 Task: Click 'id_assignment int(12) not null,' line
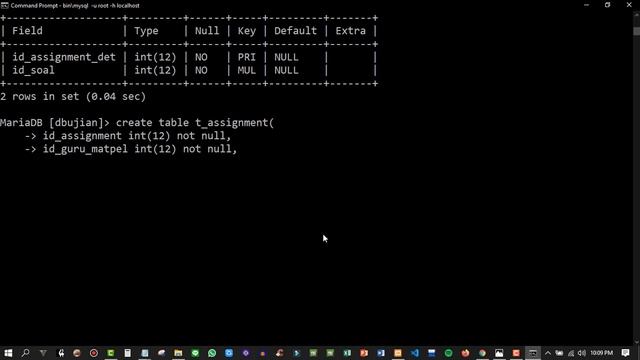(137, 136)
